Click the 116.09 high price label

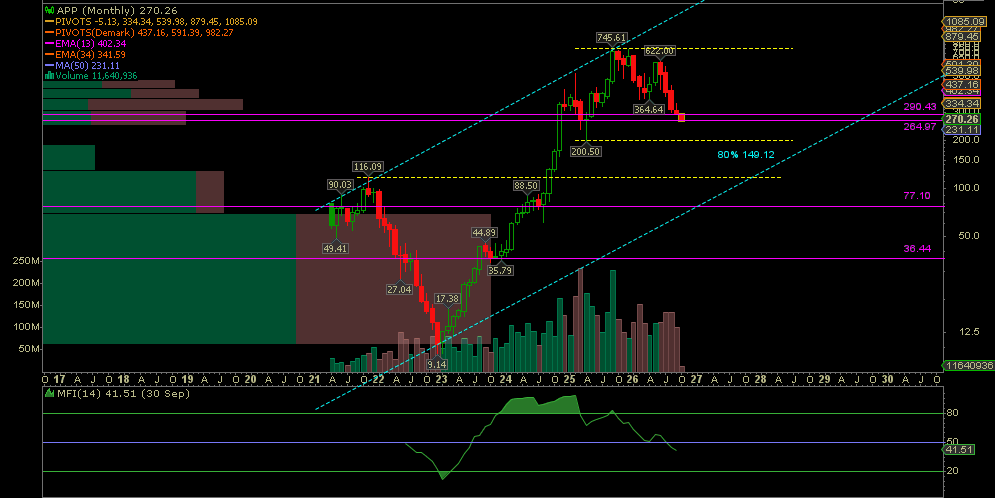[368, 167]
